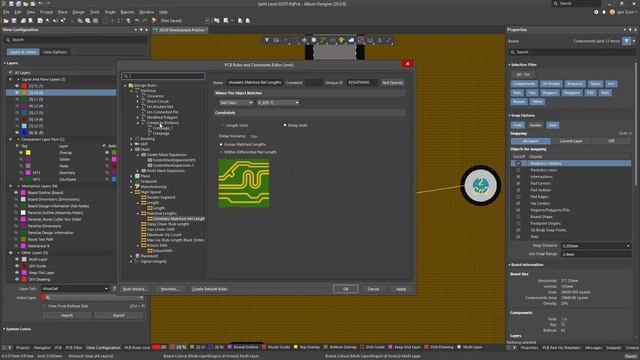Toggle the Polygons selection filter

(x=572, y=93)
